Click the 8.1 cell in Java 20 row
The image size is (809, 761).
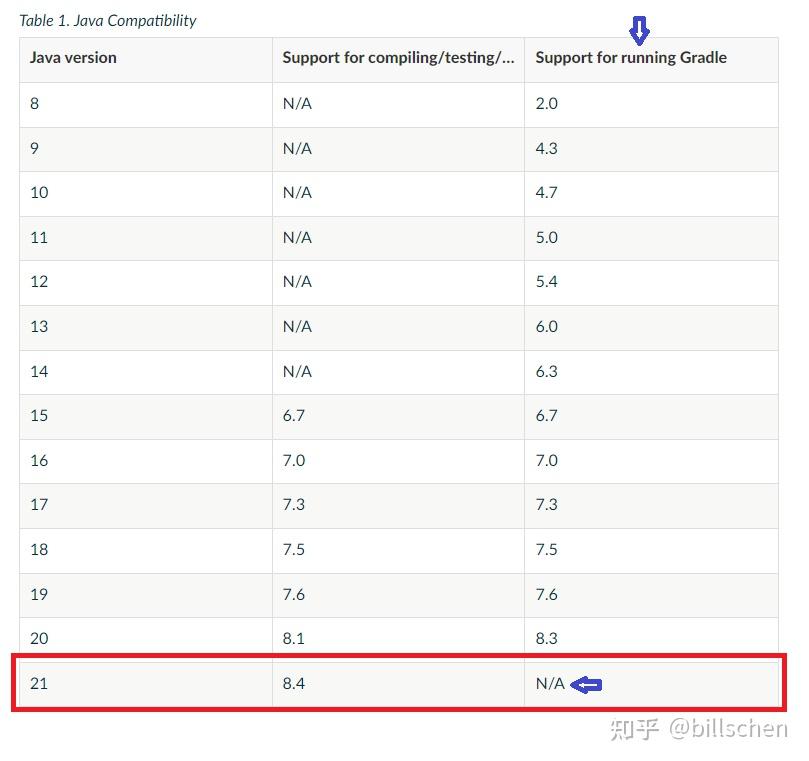click(398, 638)
